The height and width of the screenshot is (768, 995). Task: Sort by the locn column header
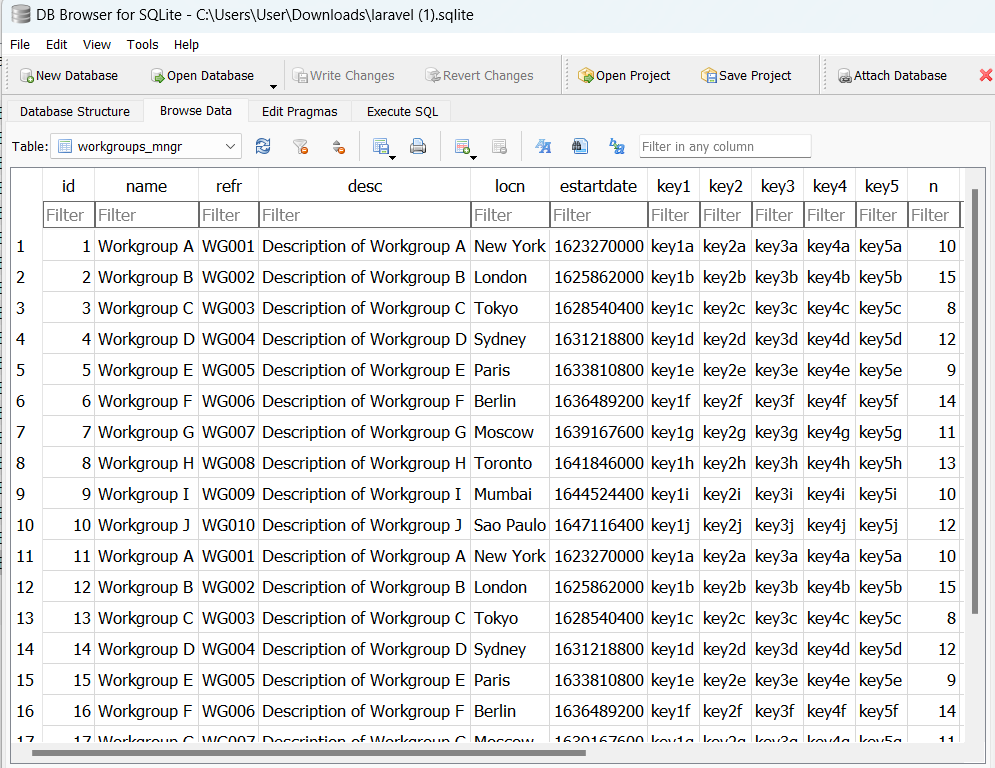pyautogui.click(x=510, y=186)
